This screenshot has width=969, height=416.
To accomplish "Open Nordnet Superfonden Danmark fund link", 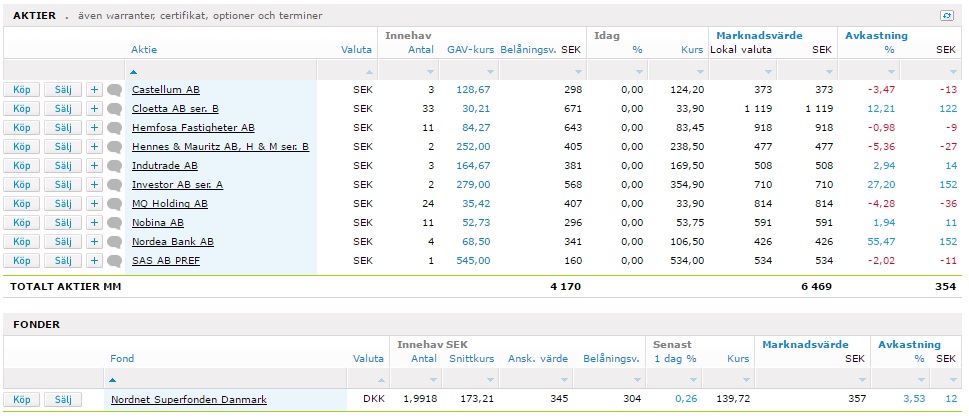I will pos(189,399).
